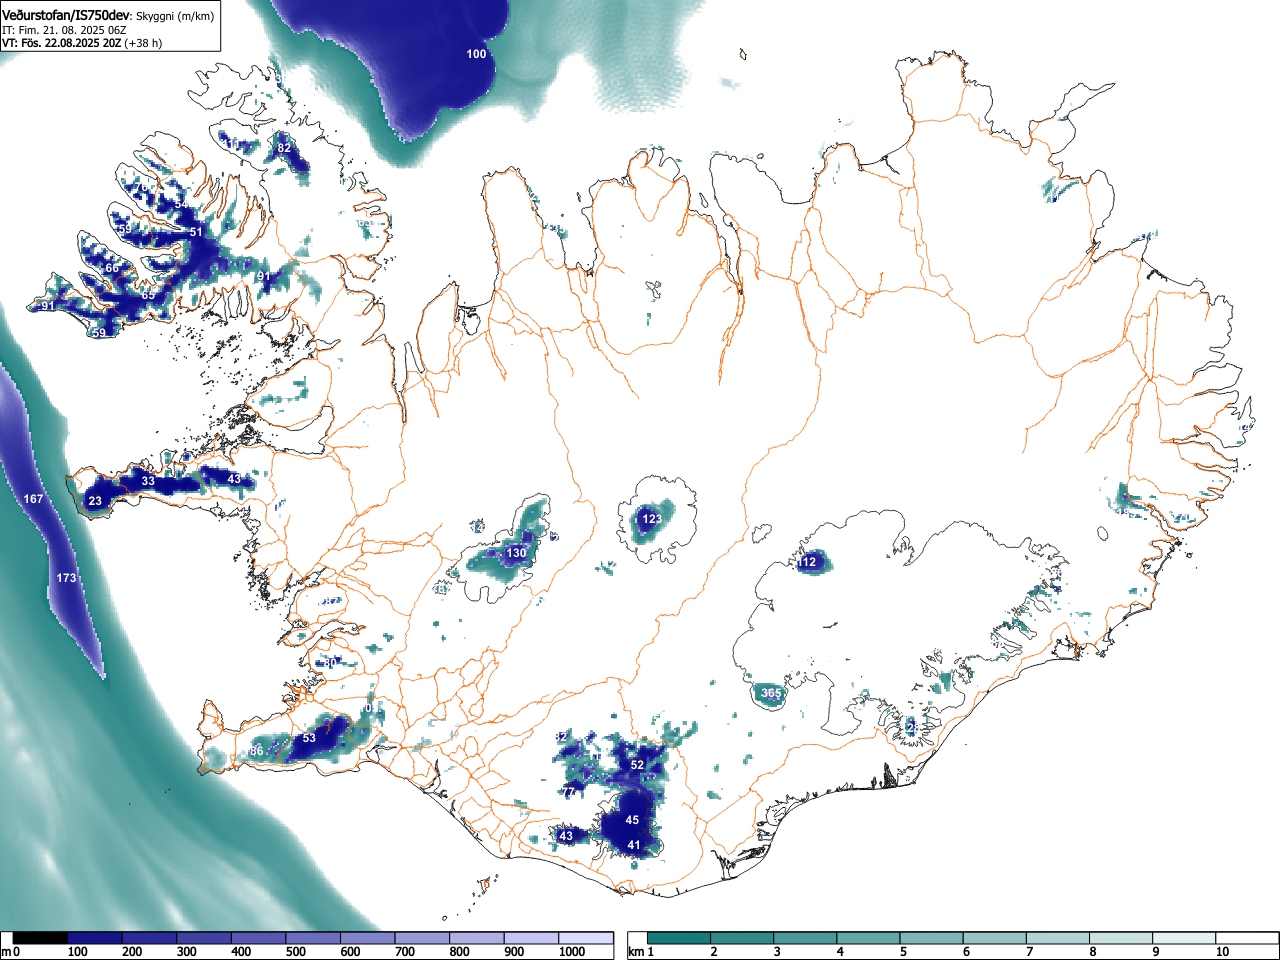Image resolution: width=1280 pixels, height=960 pixels.
Task: Click the '130' value on the glacier
Action: click(x=516, y=553)
